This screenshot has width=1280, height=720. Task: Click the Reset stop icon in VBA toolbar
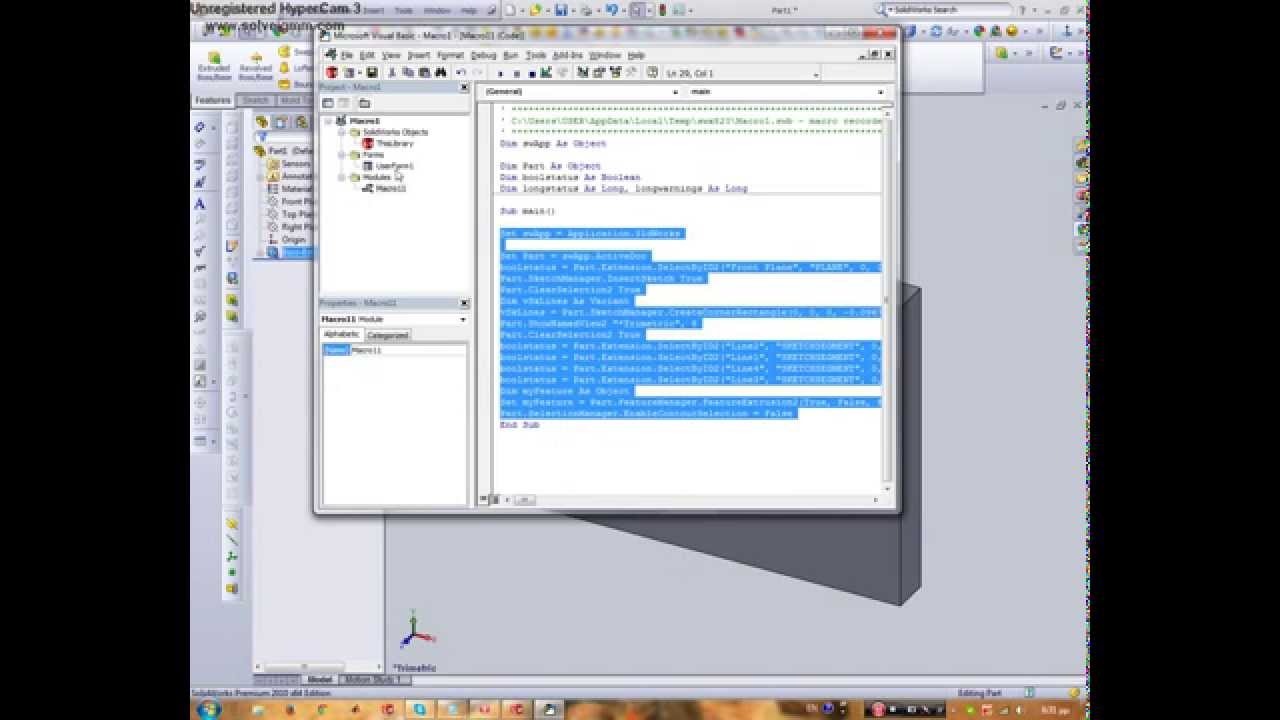532,73
